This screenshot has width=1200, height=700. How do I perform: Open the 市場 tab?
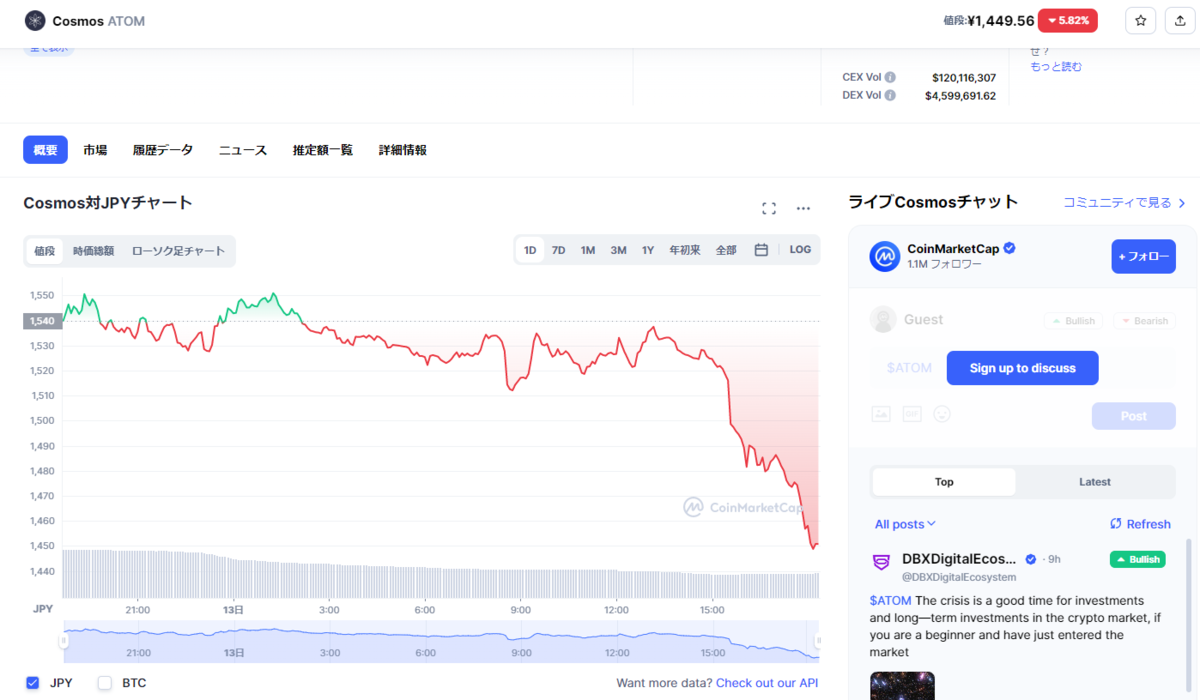pos(95,150)
